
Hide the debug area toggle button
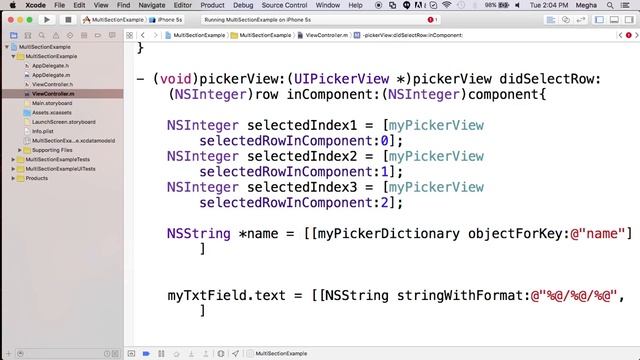click(x=131, y=353)
